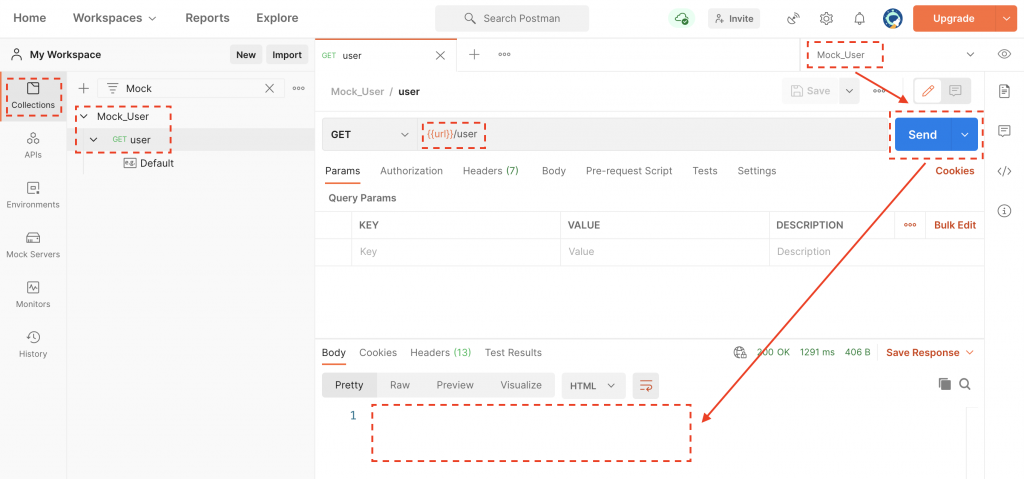Viewport: 1024px width, 479px height.
Task: Switch to build mode pencil icon
Action: (x=927, y=91)
